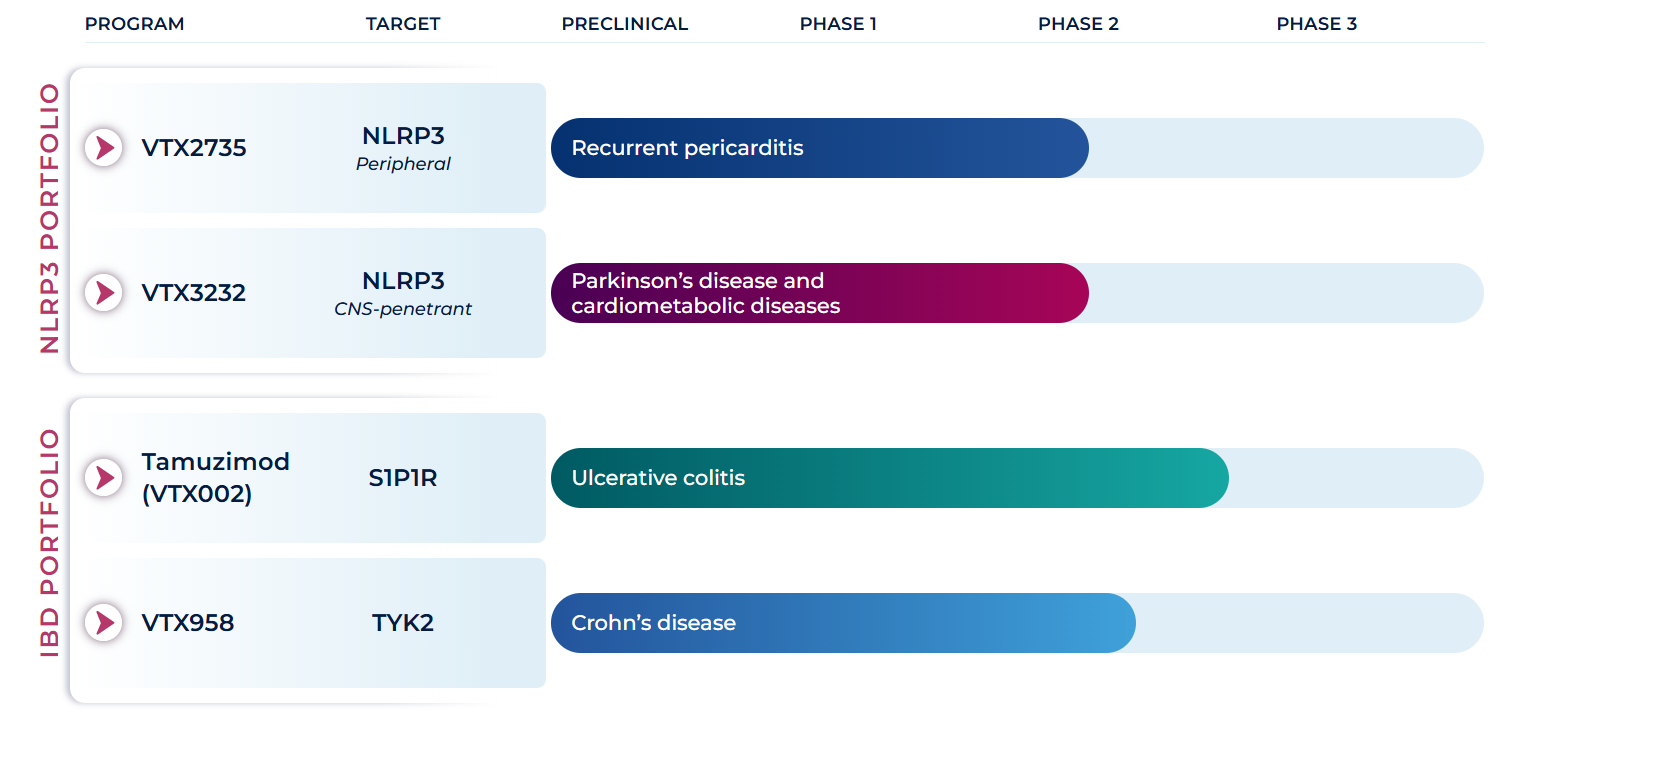
Task: Select the VTX958 program label
Action: click(x=188, y=623)
